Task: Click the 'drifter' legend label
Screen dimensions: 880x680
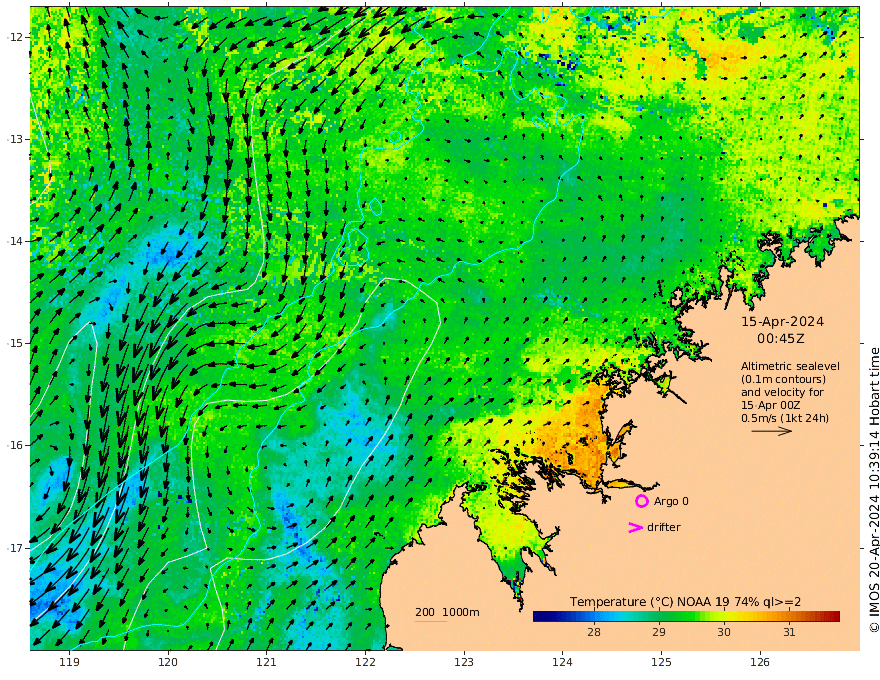Action: 663,527
